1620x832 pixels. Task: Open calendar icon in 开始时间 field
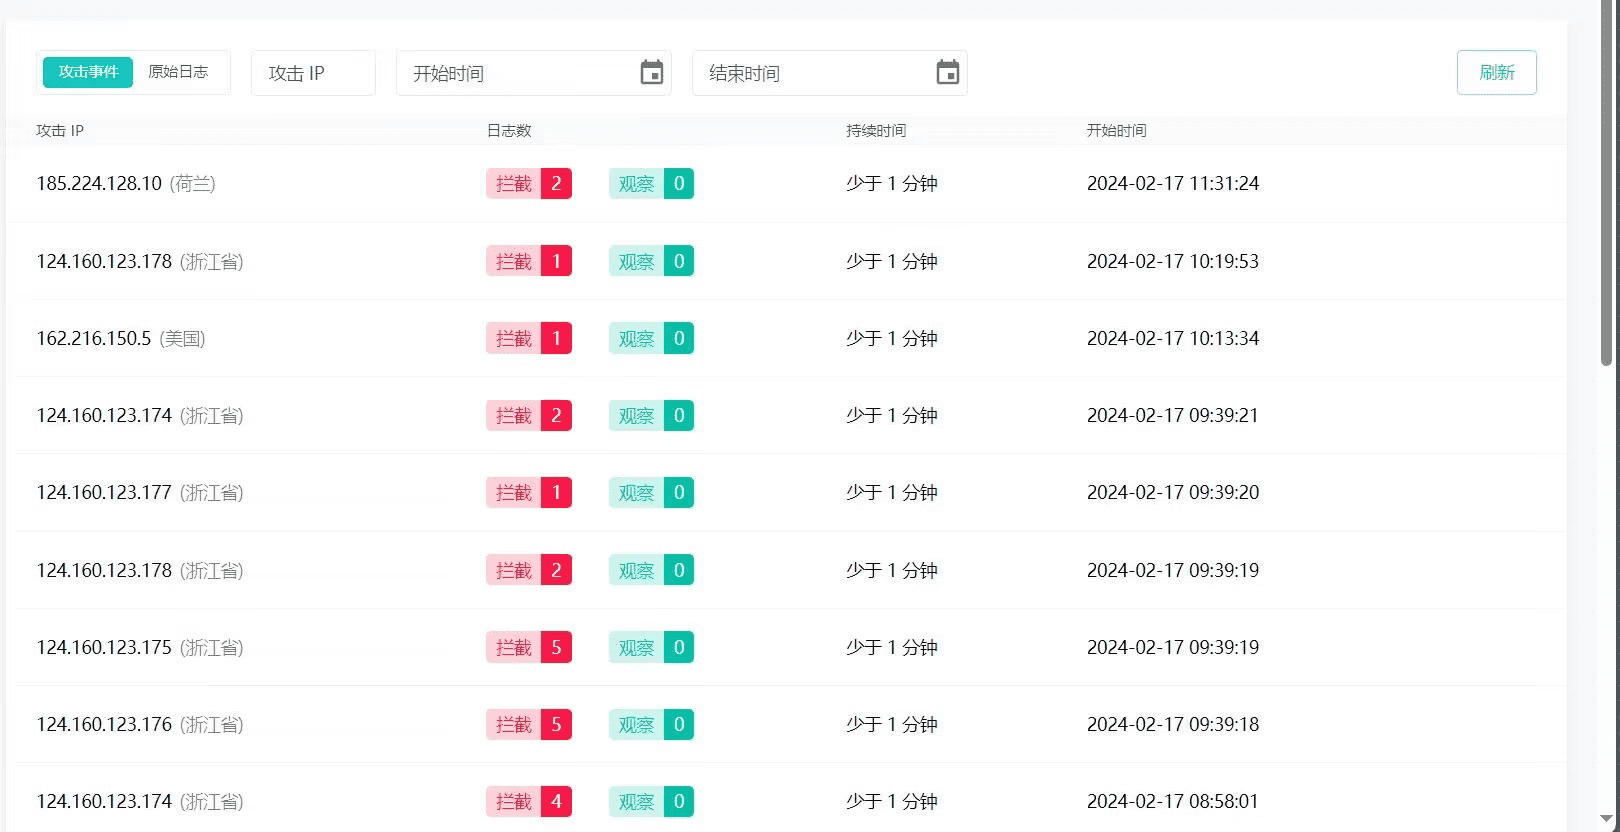point(652,73)
